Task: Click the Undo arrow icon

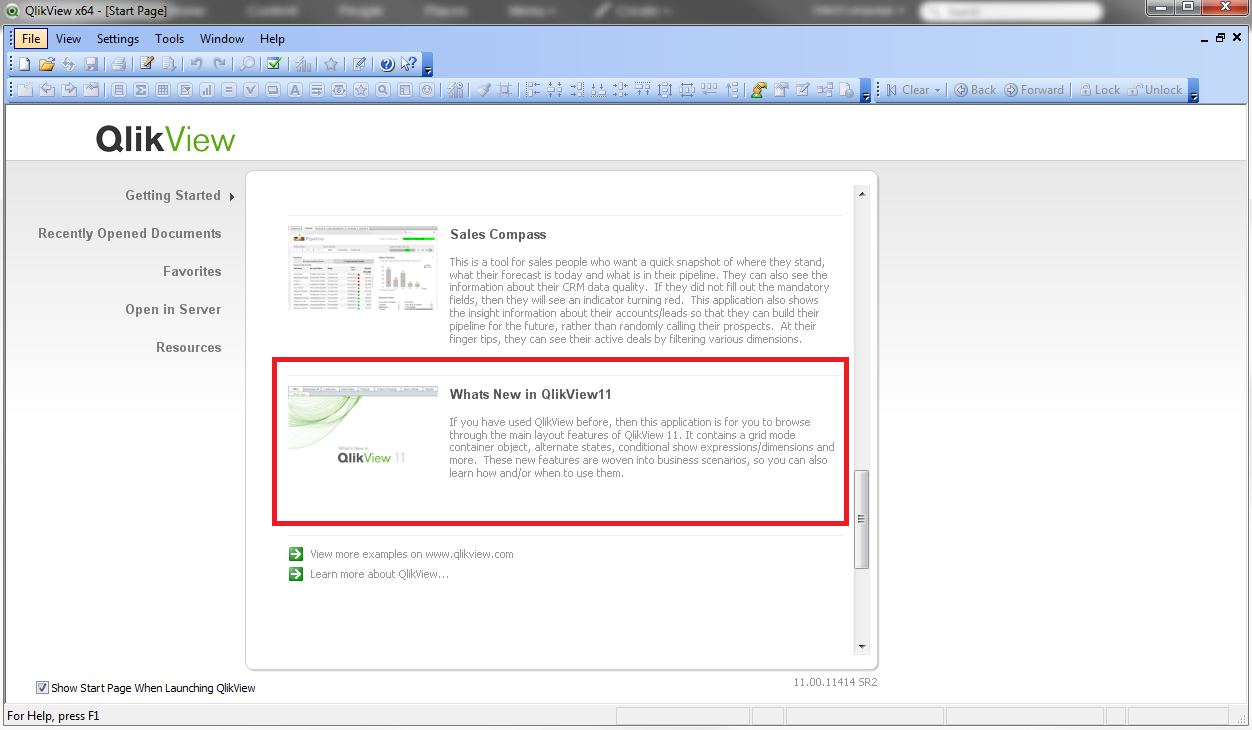Action: point(196,64)
